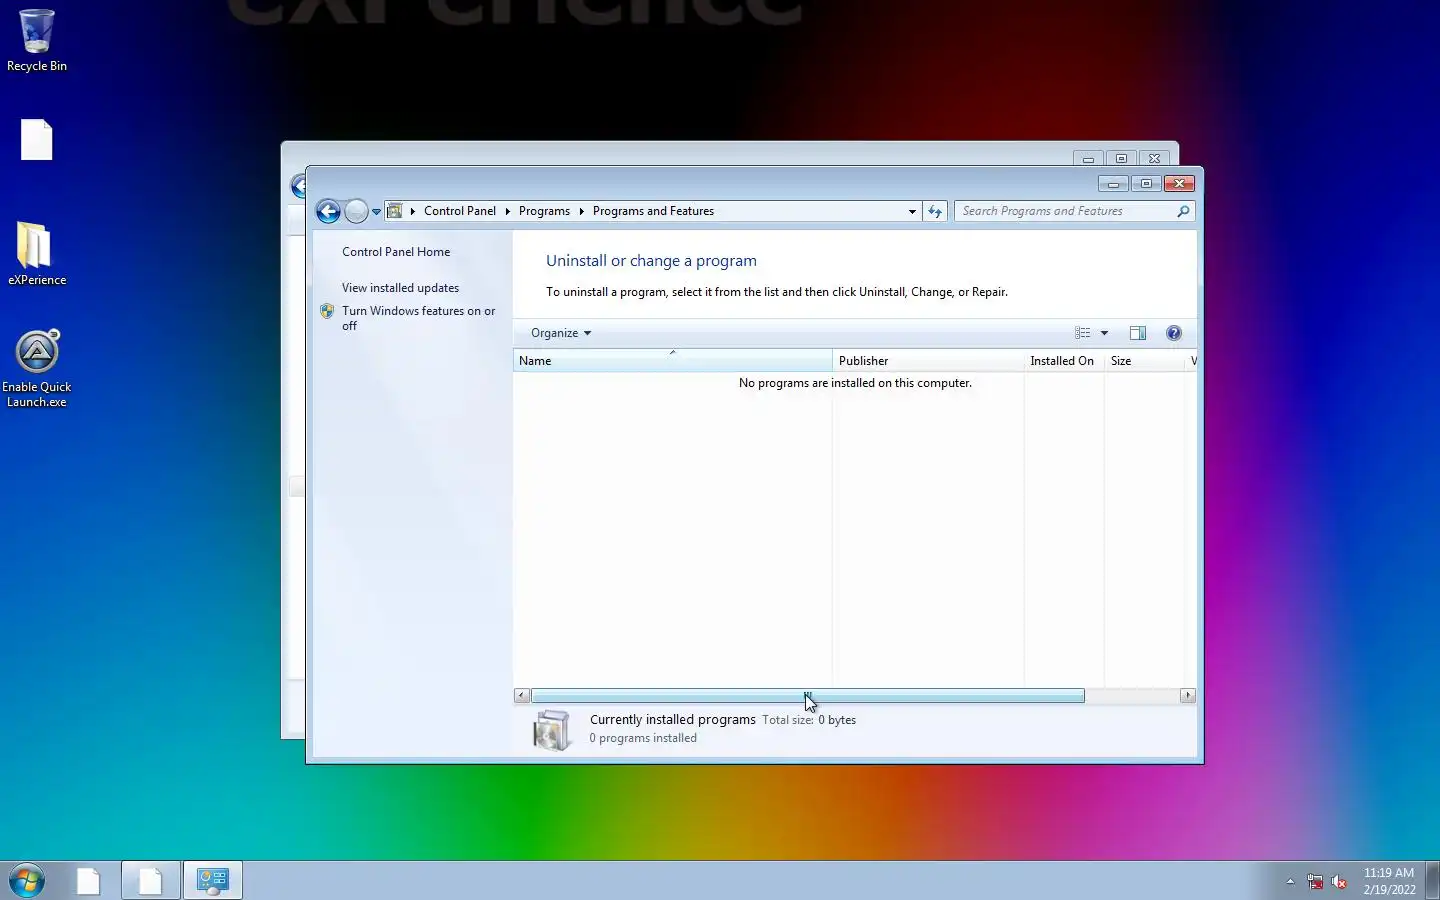
Task: Sort by the Name column header
Action: (x=672, y=361)
